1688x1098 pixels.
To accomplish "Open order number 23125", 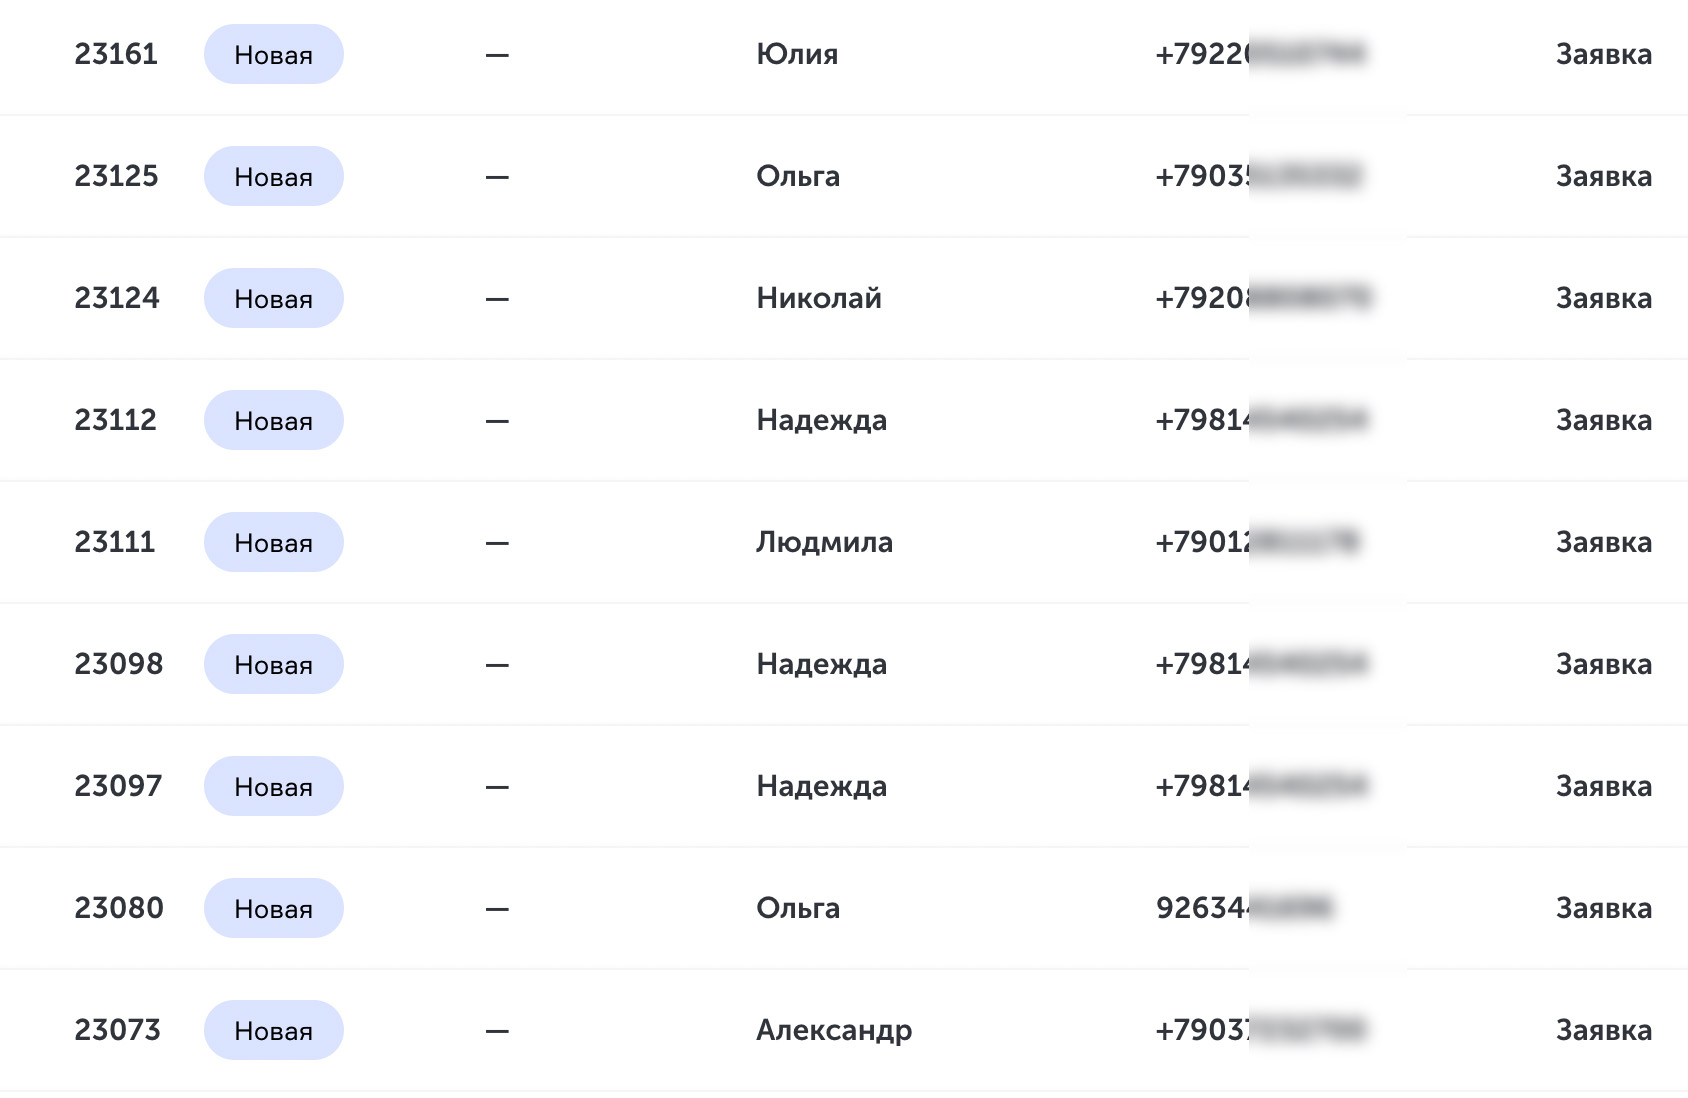I will pyautogui.click(x=116, y=176).
